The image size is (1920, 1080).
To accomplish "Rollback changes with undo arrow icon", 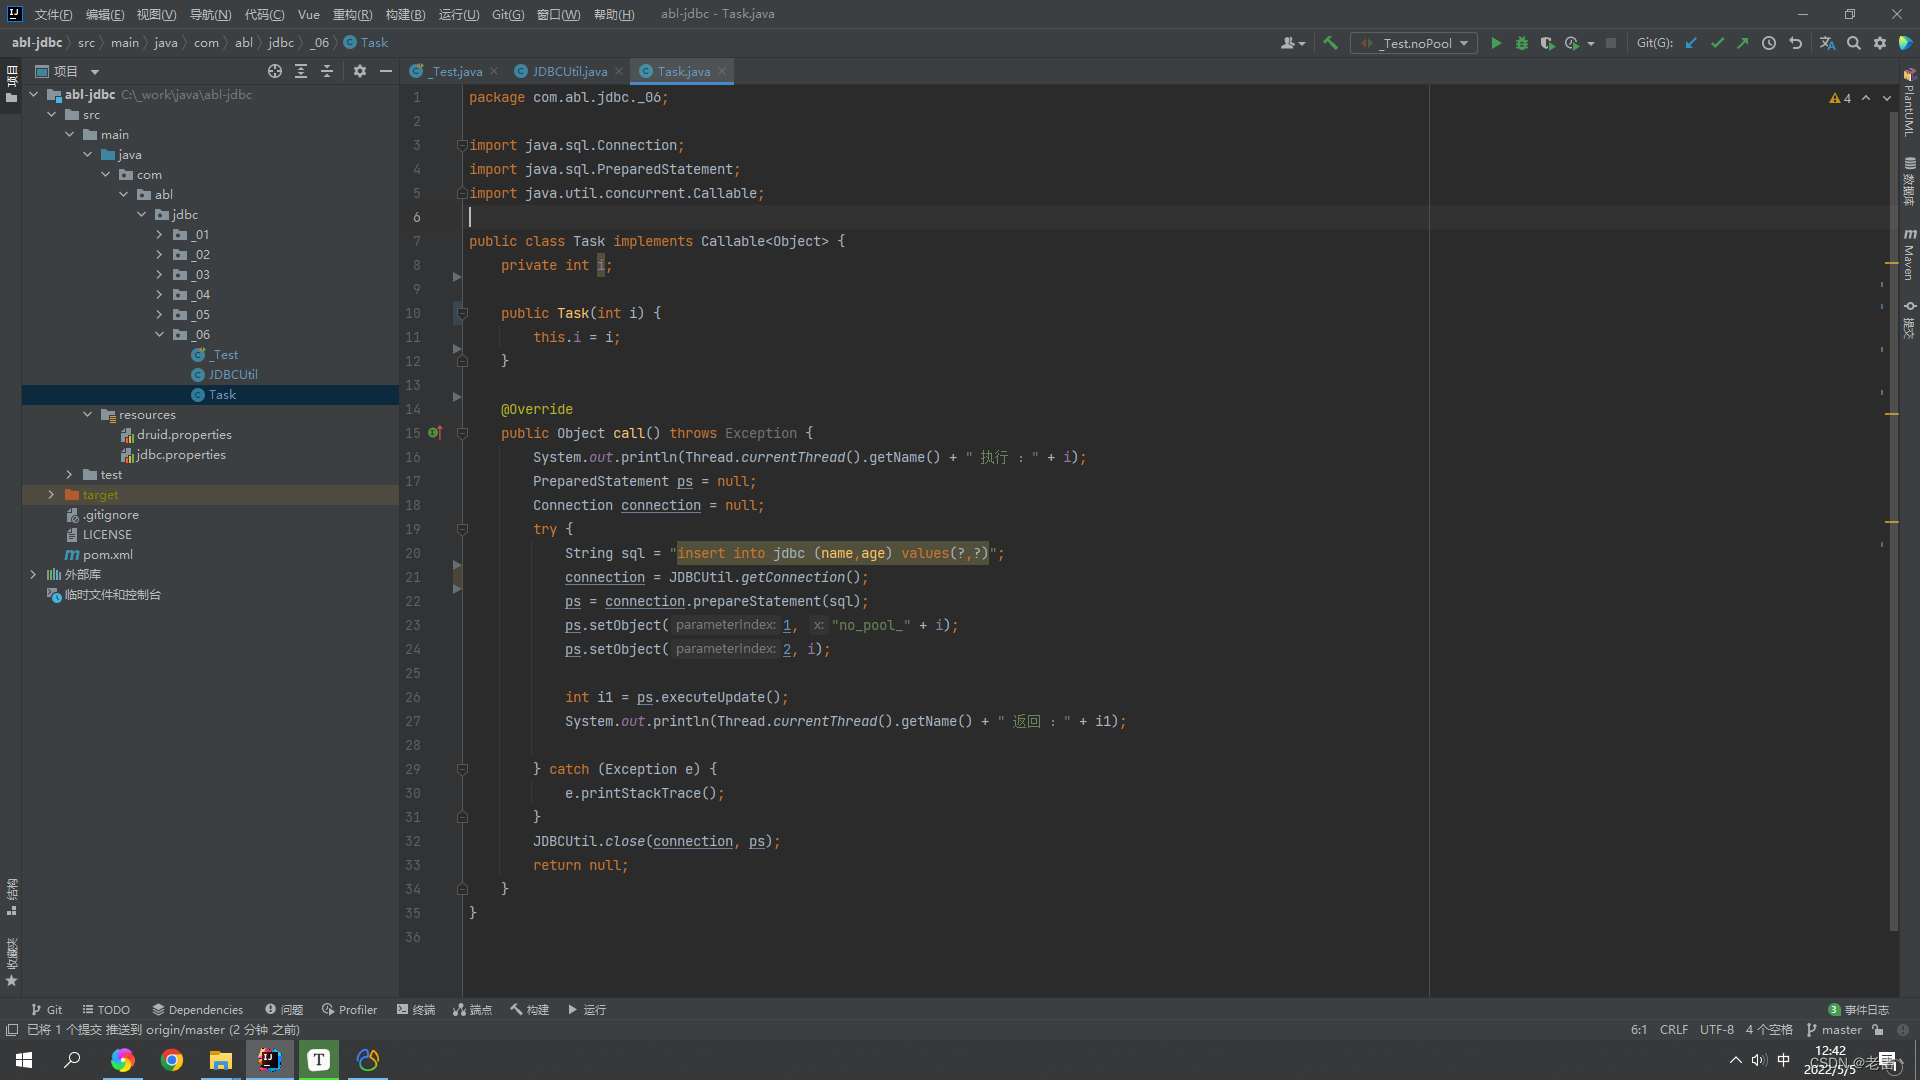I will 1795,43.
